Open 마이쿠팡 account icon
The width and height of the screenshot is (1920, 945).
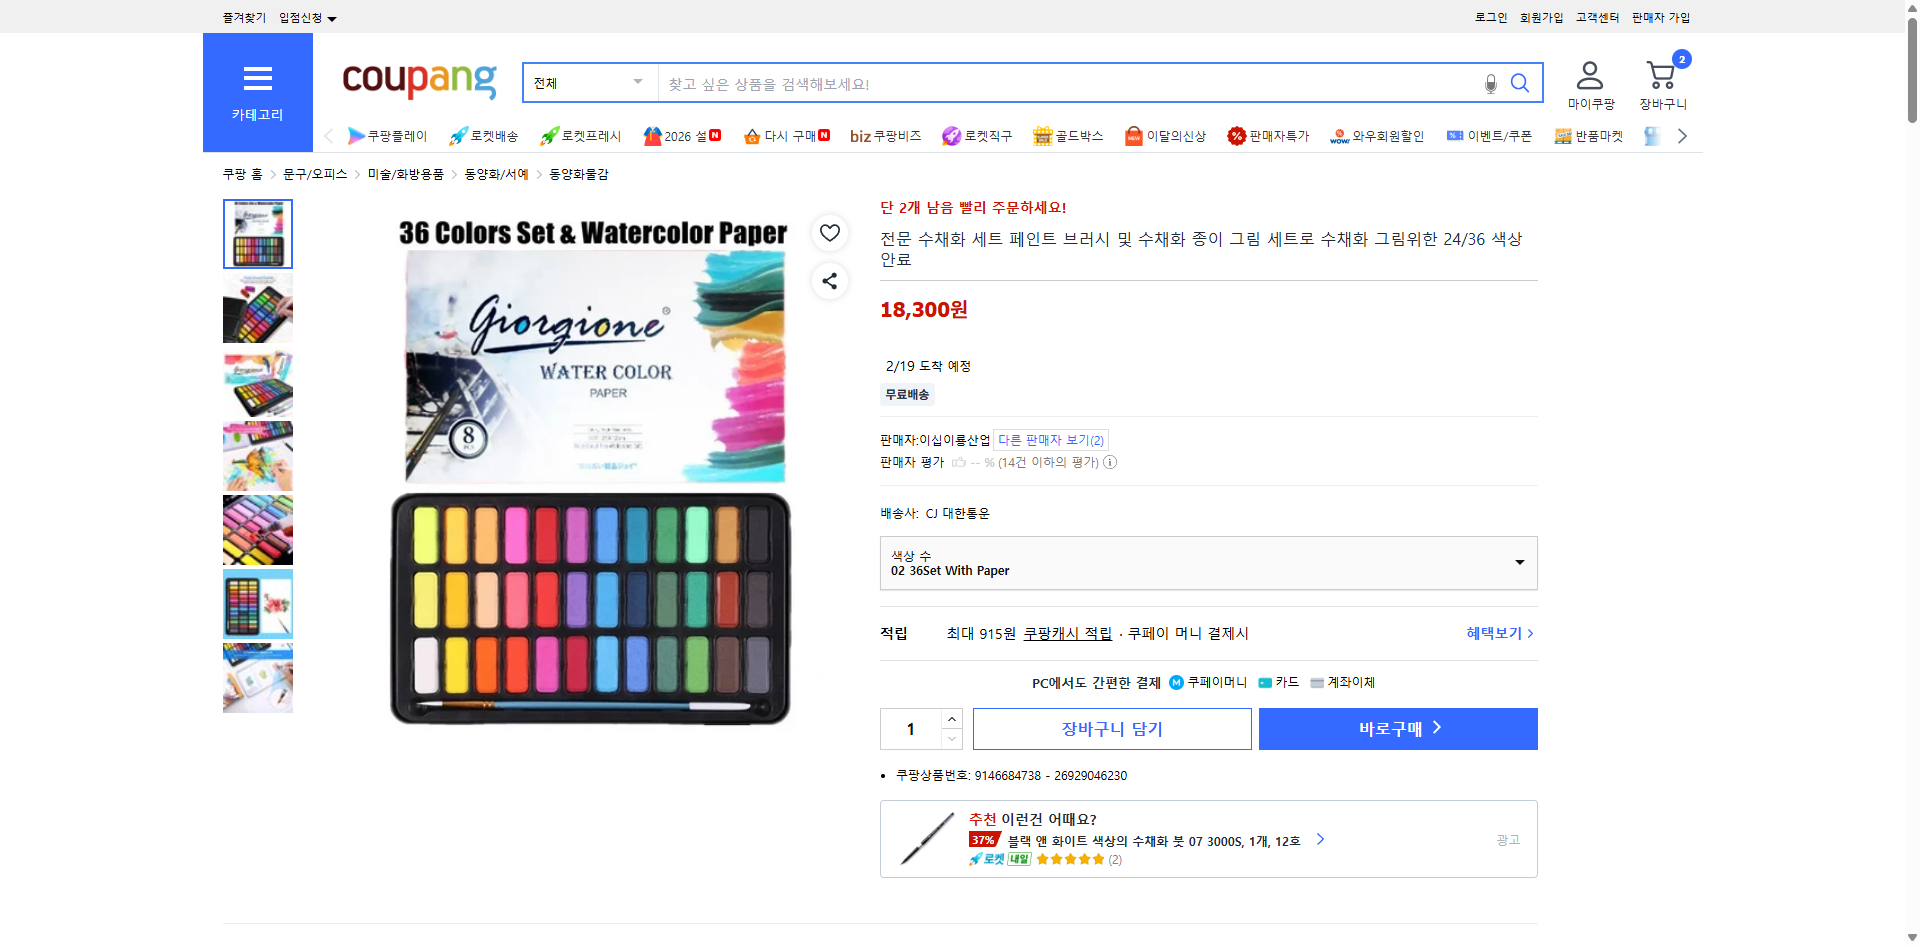pyautogui.click(x=1588, y=75)
